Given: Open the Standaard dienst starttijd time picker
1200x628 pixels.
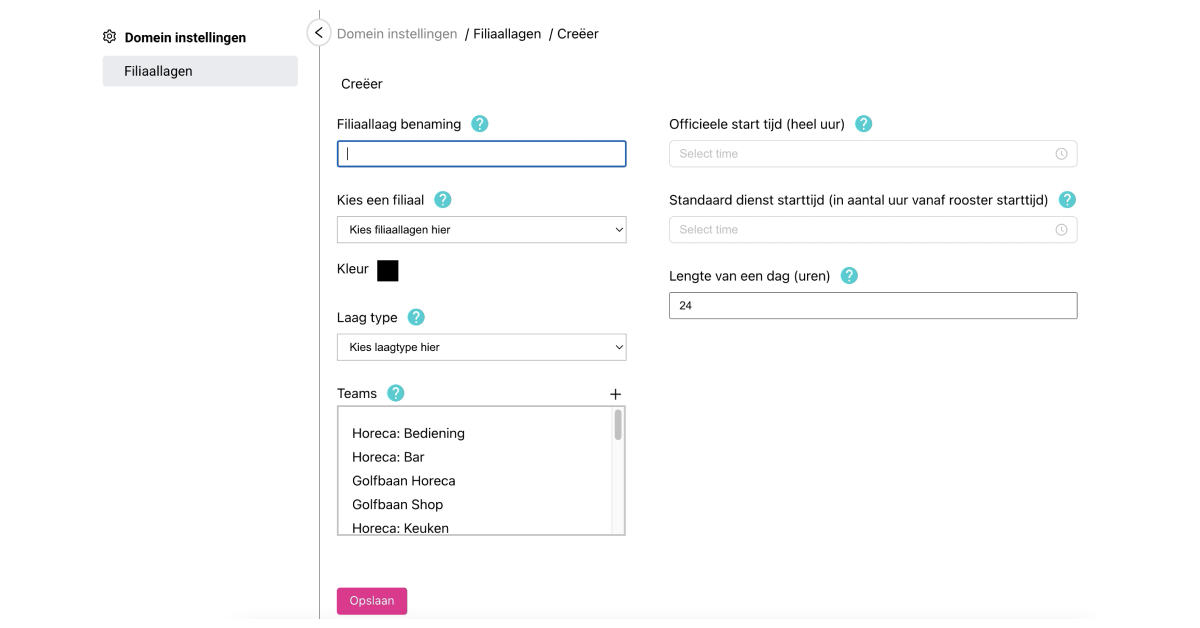Looking at the screenshot, I should pos(872,230).
